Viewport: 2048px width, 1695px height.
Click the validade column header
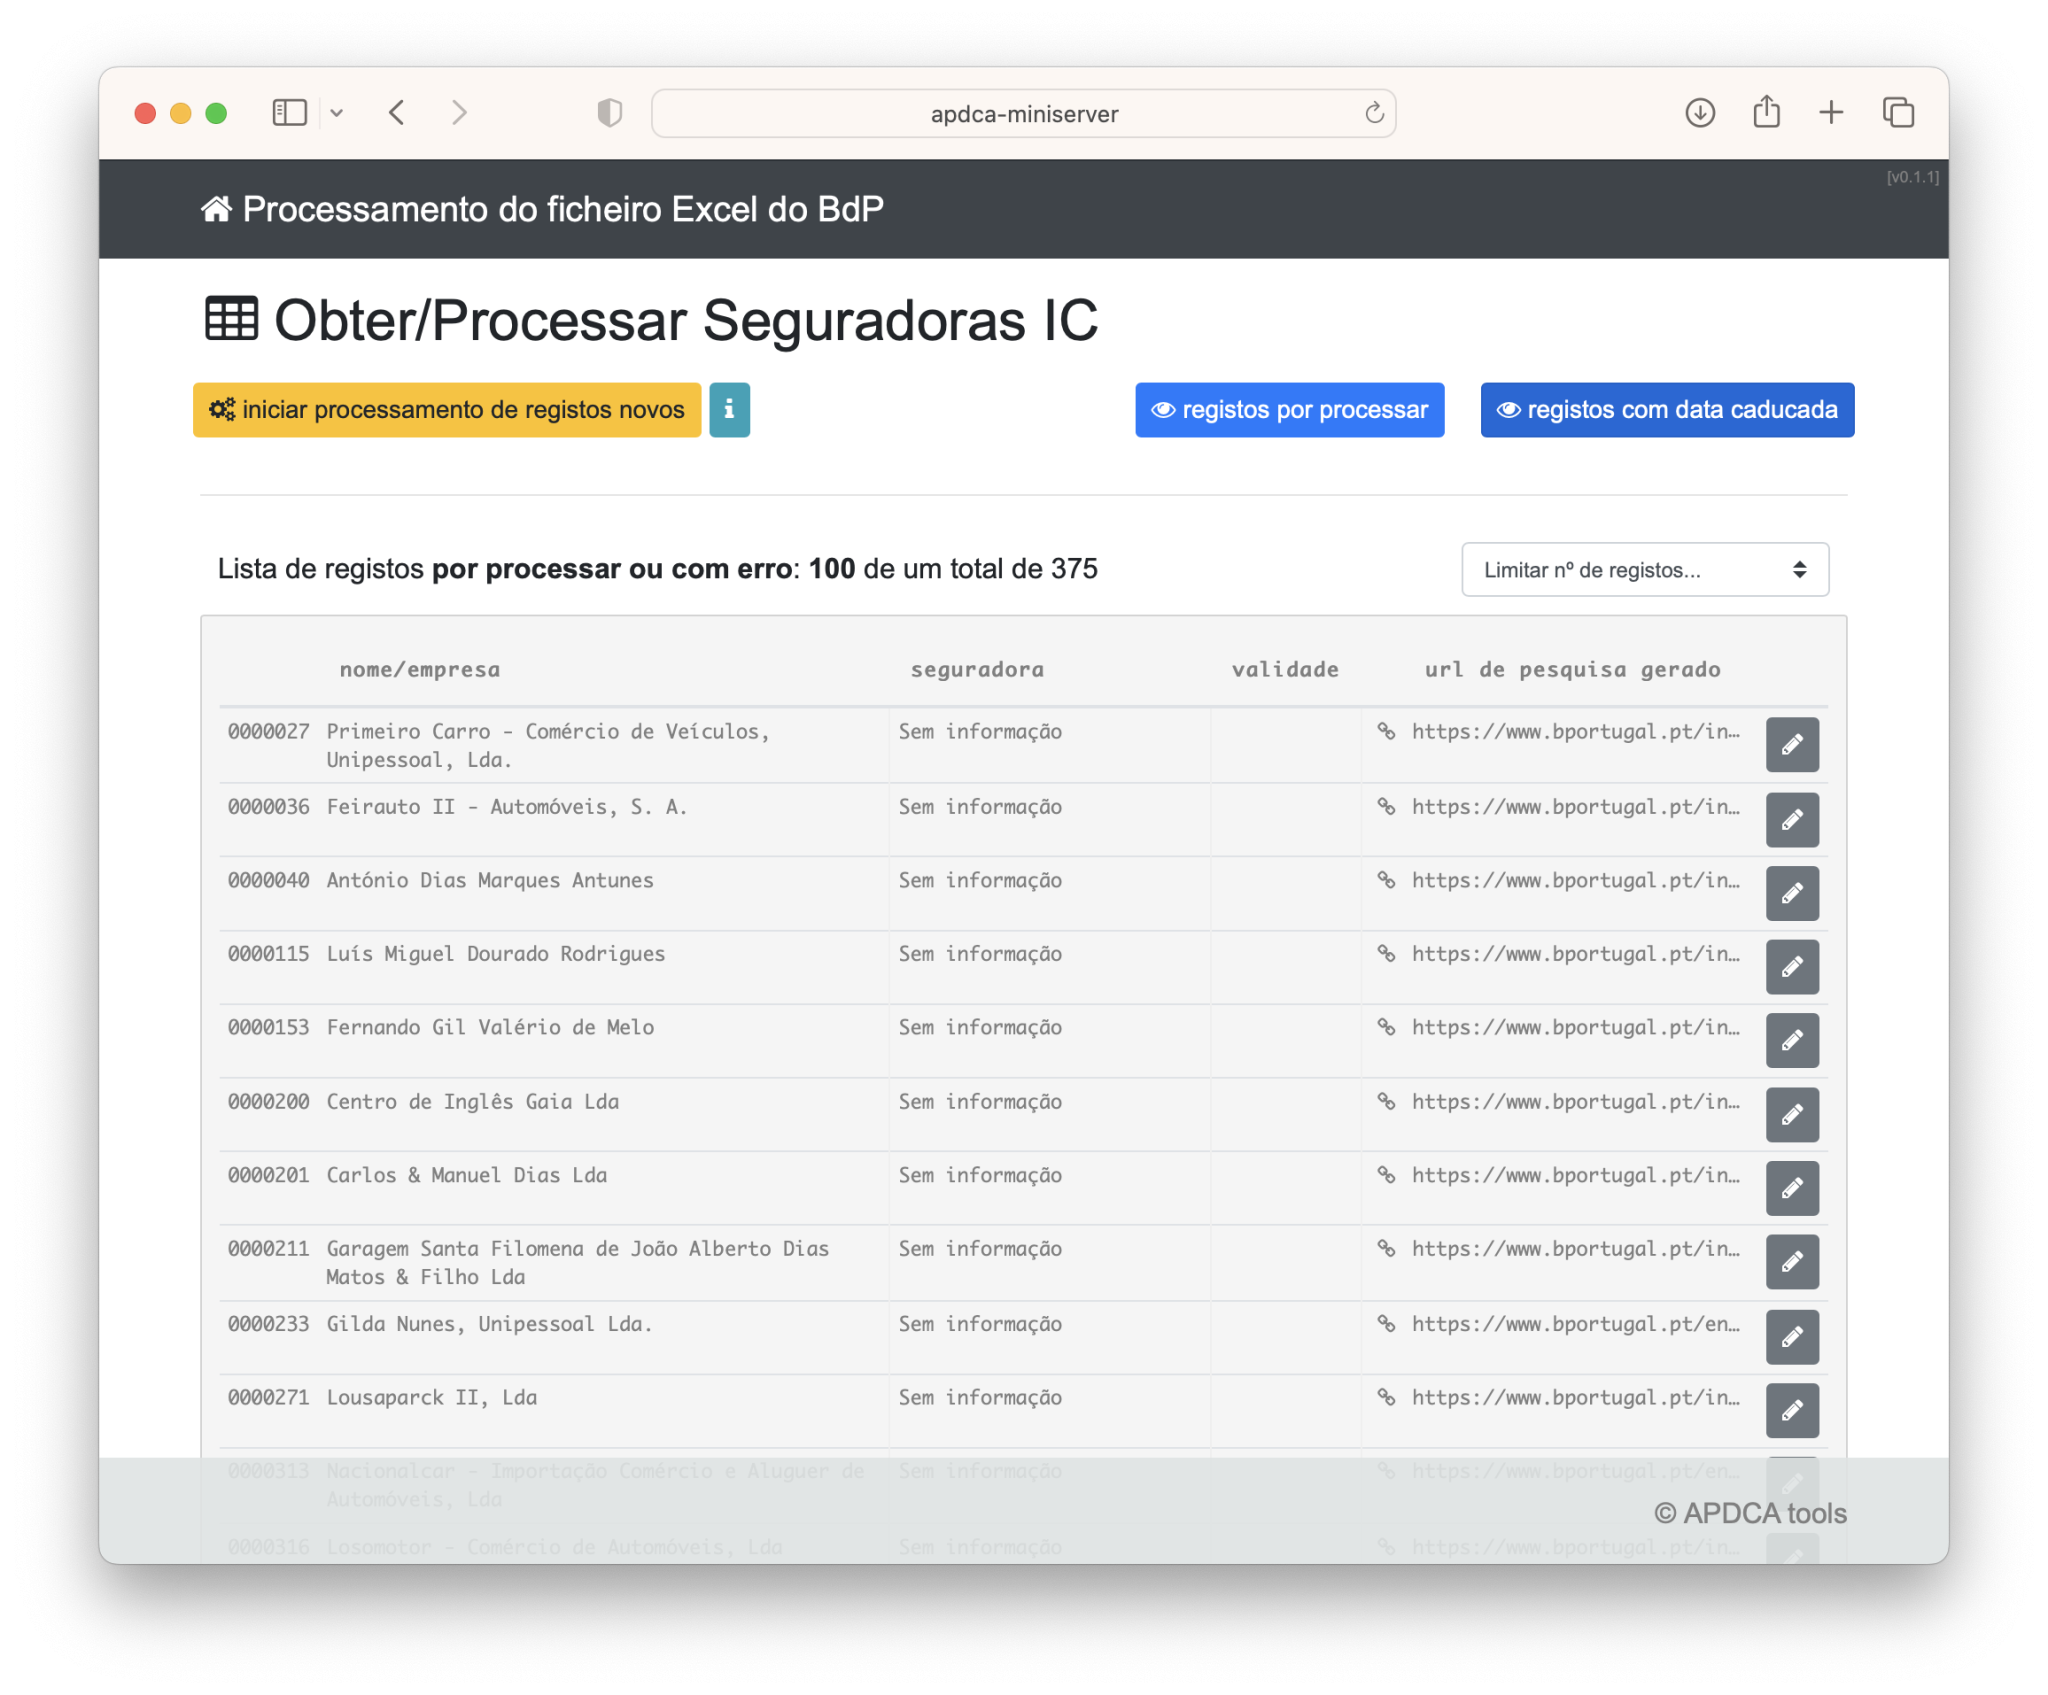pos(1285,670)
